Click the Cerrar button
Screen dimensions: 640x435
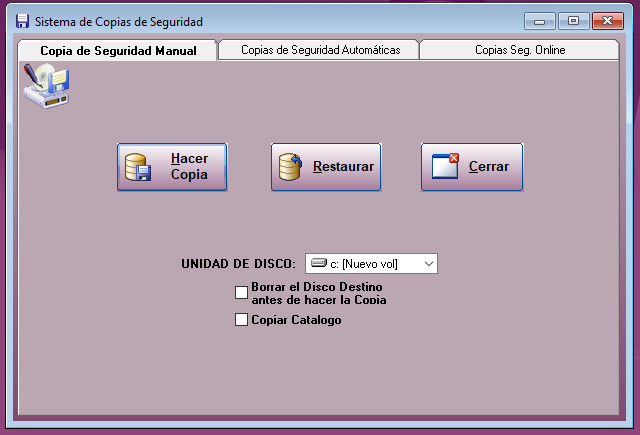click(x=472, y=166)
